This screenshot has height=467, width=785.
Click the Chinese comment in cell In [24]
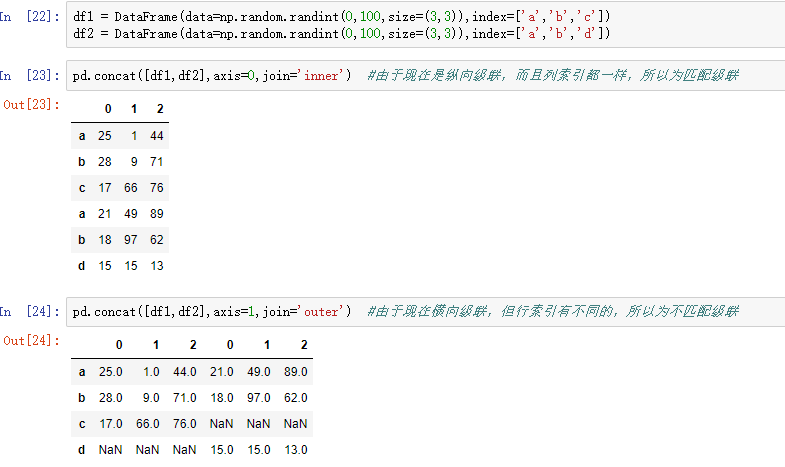(553, 312)
